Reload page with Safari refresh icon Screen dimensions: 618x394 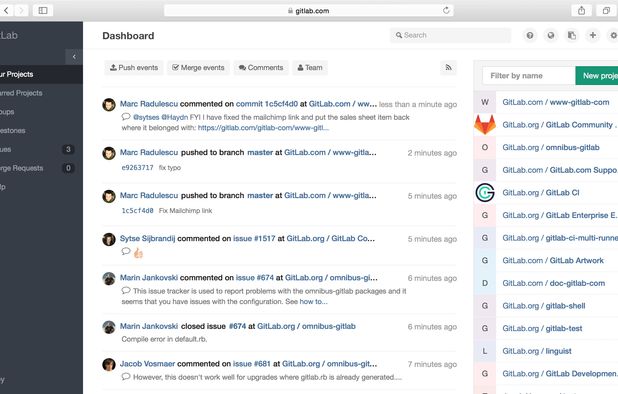click(446, 10)
